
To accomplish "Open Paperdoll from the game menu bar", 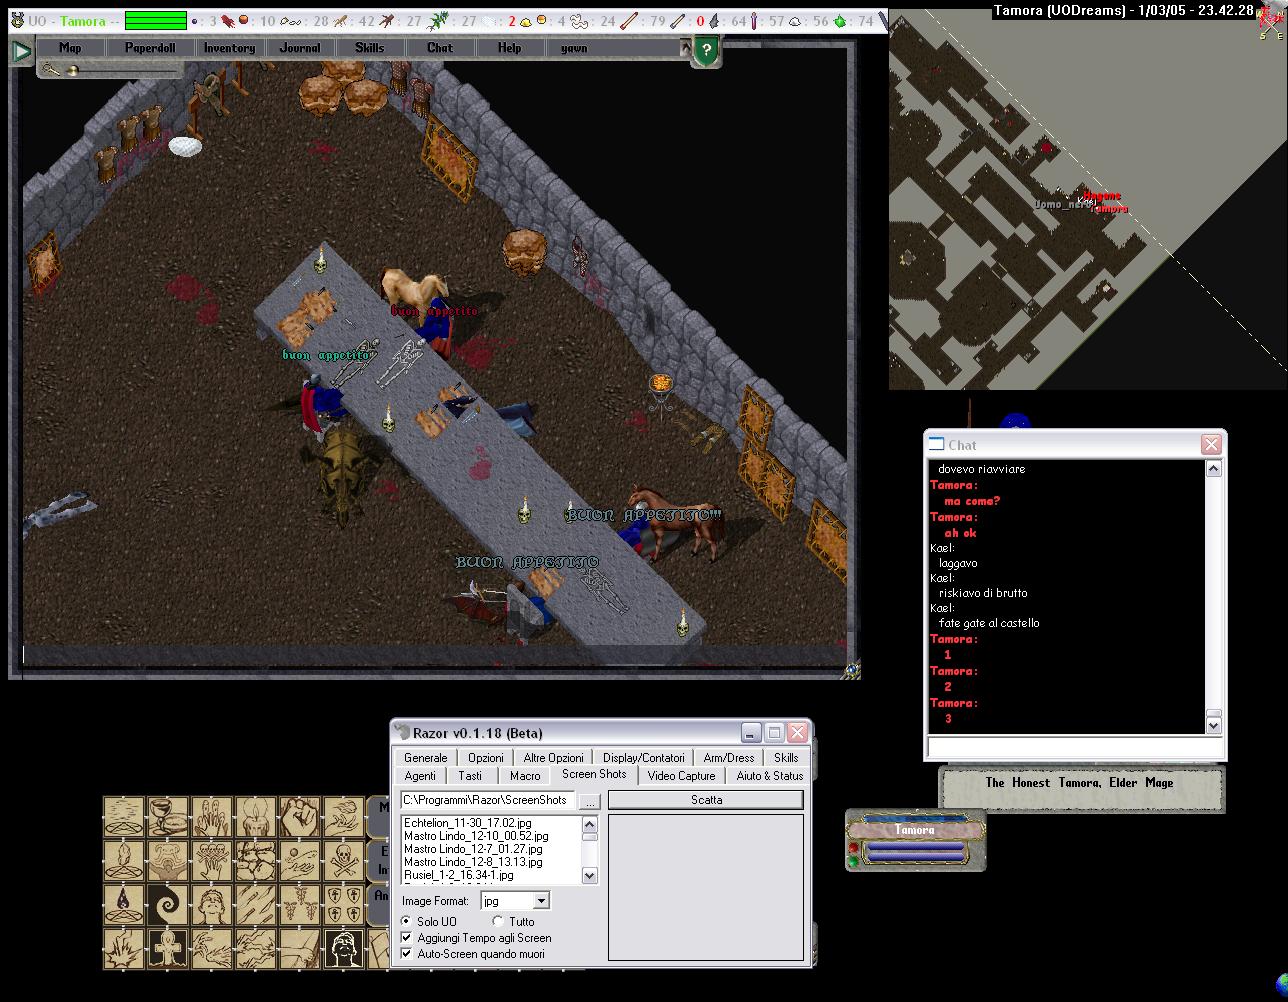I will tap(151, 48).
